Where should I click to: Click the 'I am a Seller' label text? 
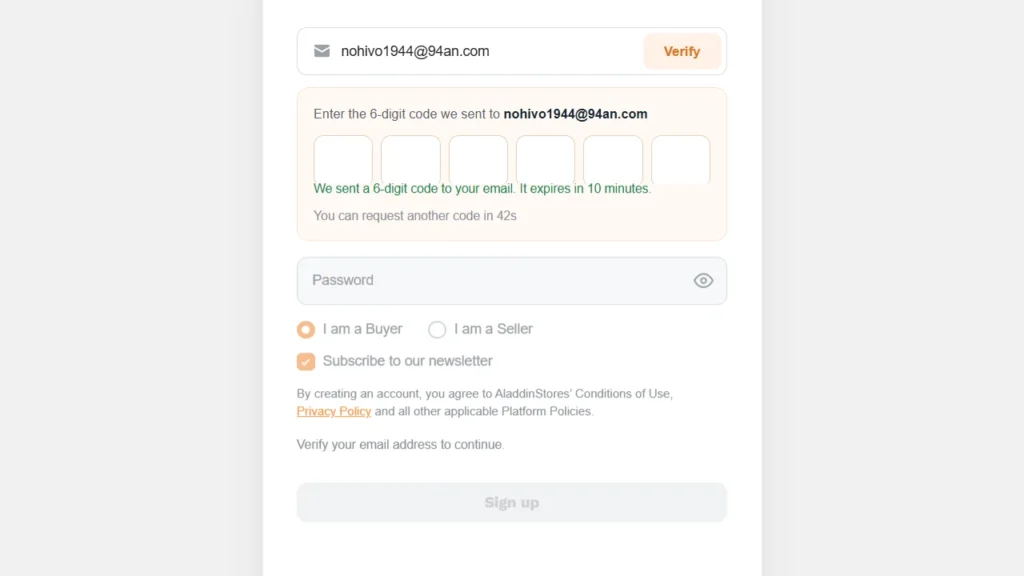[x=493, y=329]
